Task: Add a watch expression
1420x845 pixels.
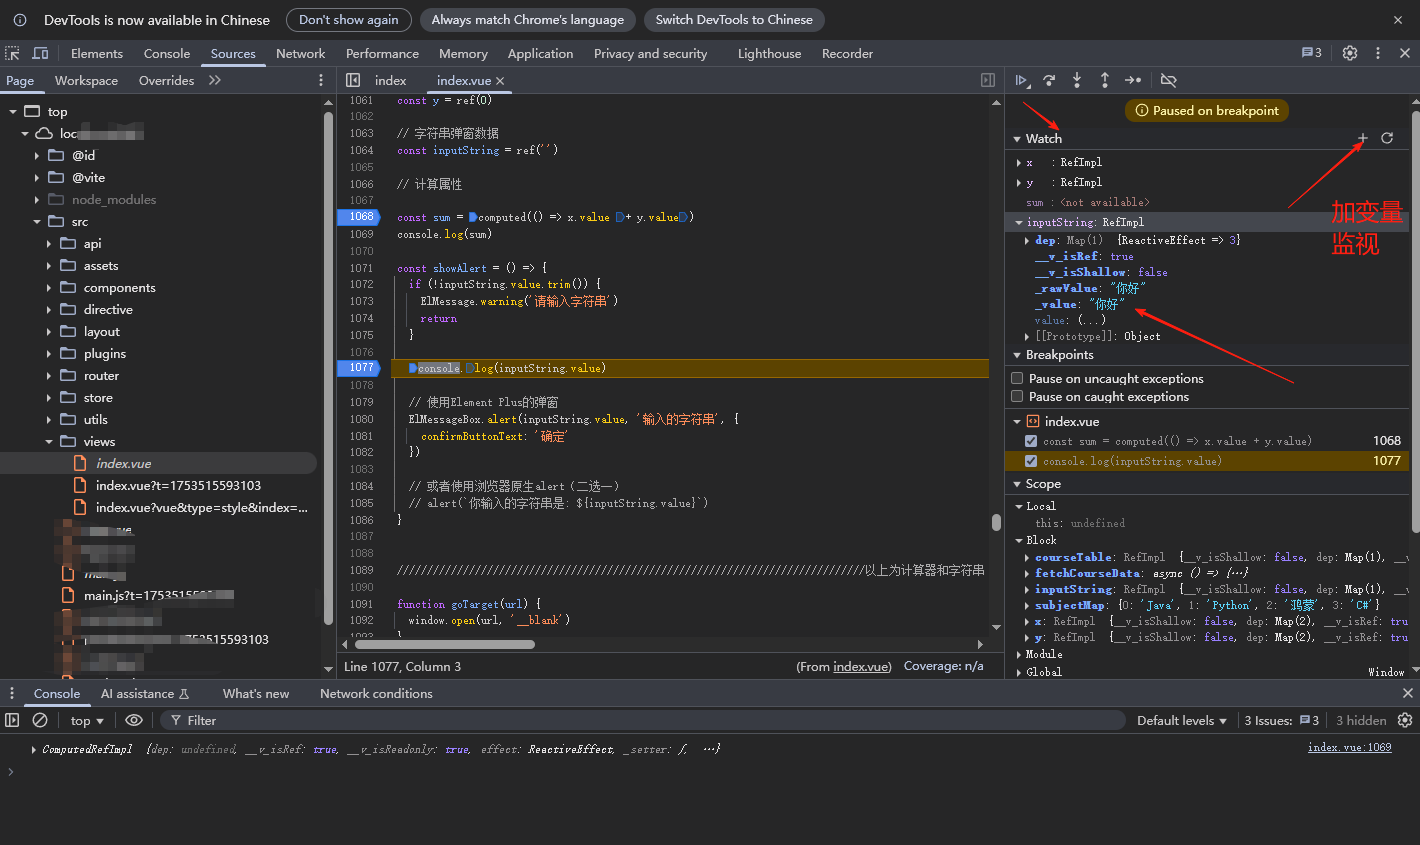Action: (1362, 138)
